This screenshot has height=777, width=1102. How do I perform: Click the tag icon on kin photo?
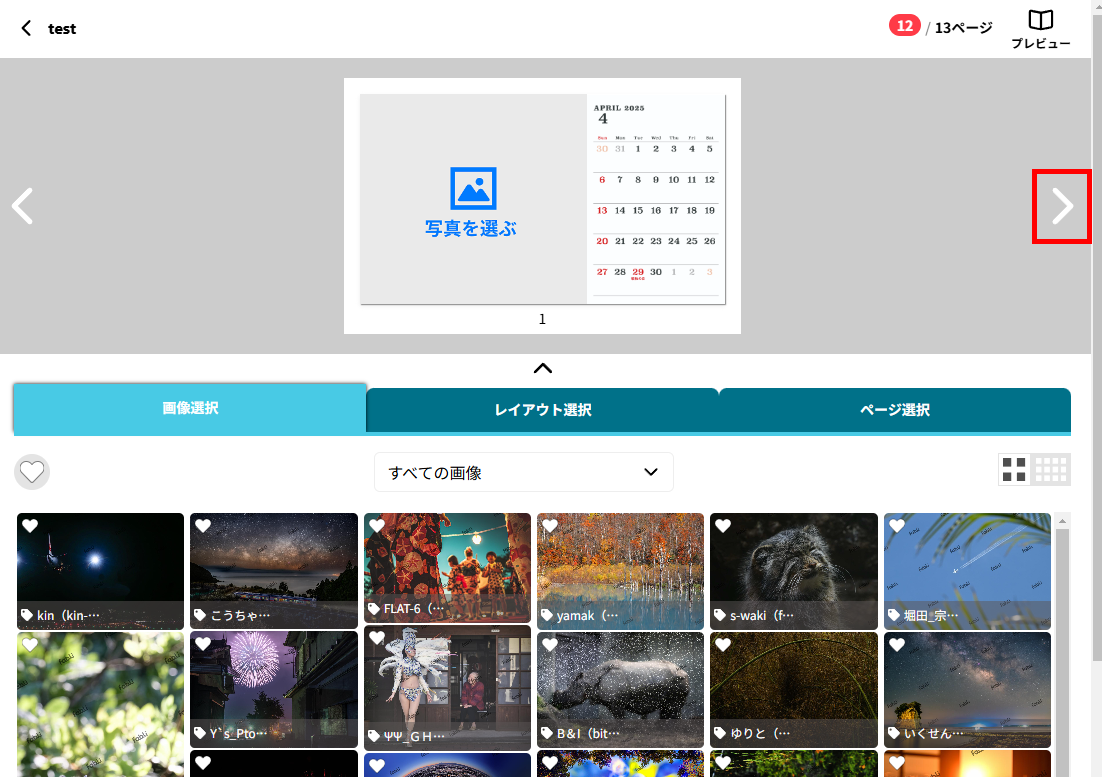coord(28,616)
